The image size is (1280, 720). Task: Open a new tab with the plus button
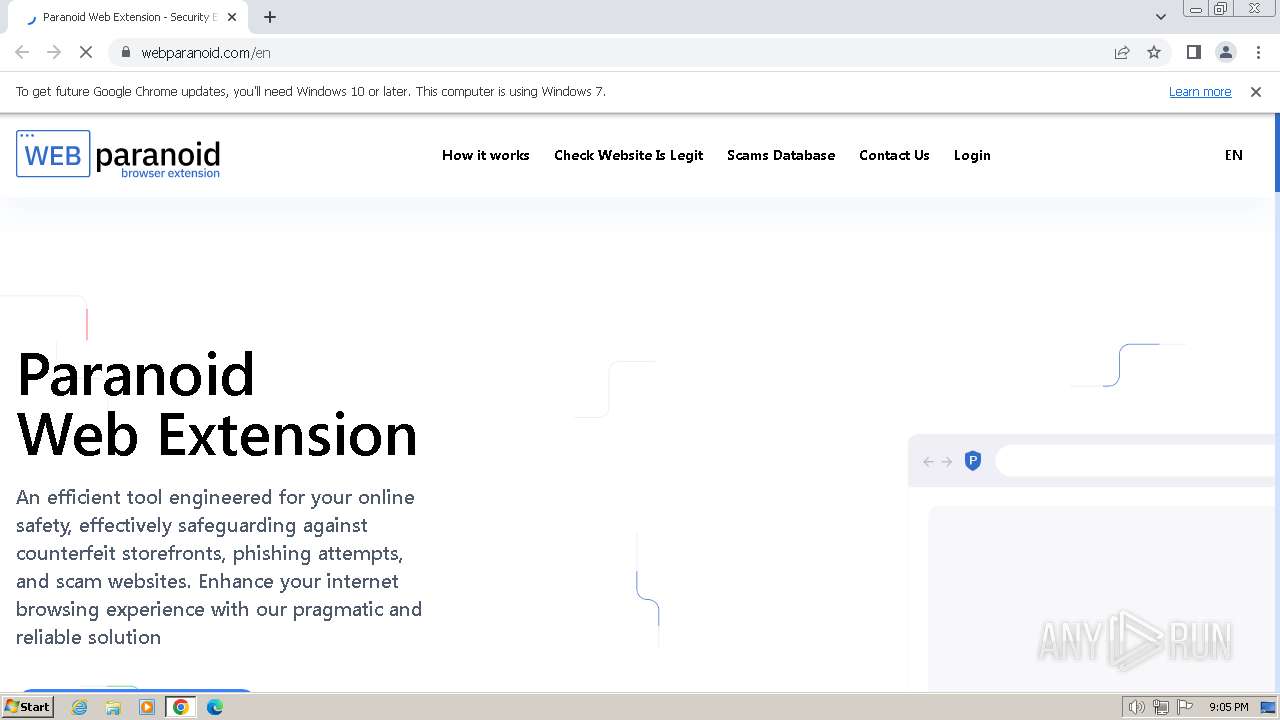pos(270,17)
